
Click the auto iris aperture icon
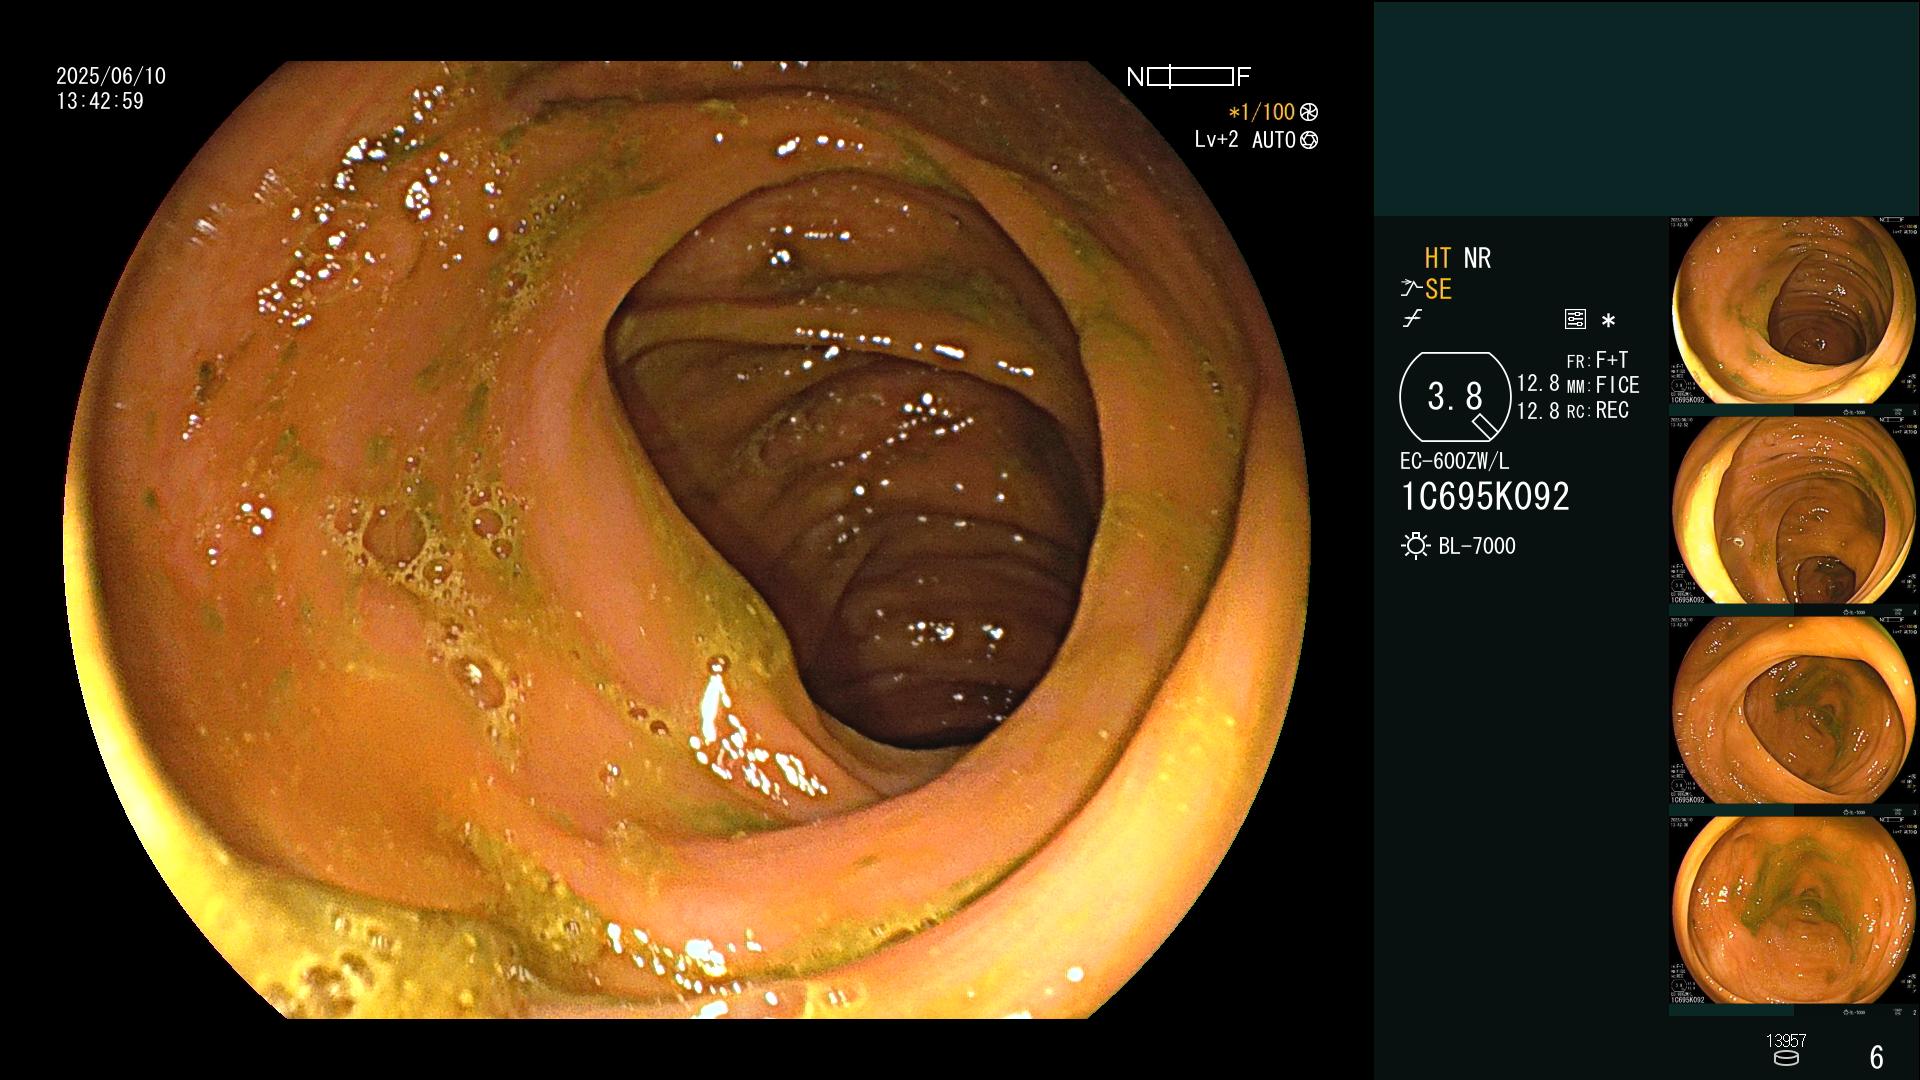(x=1308, y=140)
